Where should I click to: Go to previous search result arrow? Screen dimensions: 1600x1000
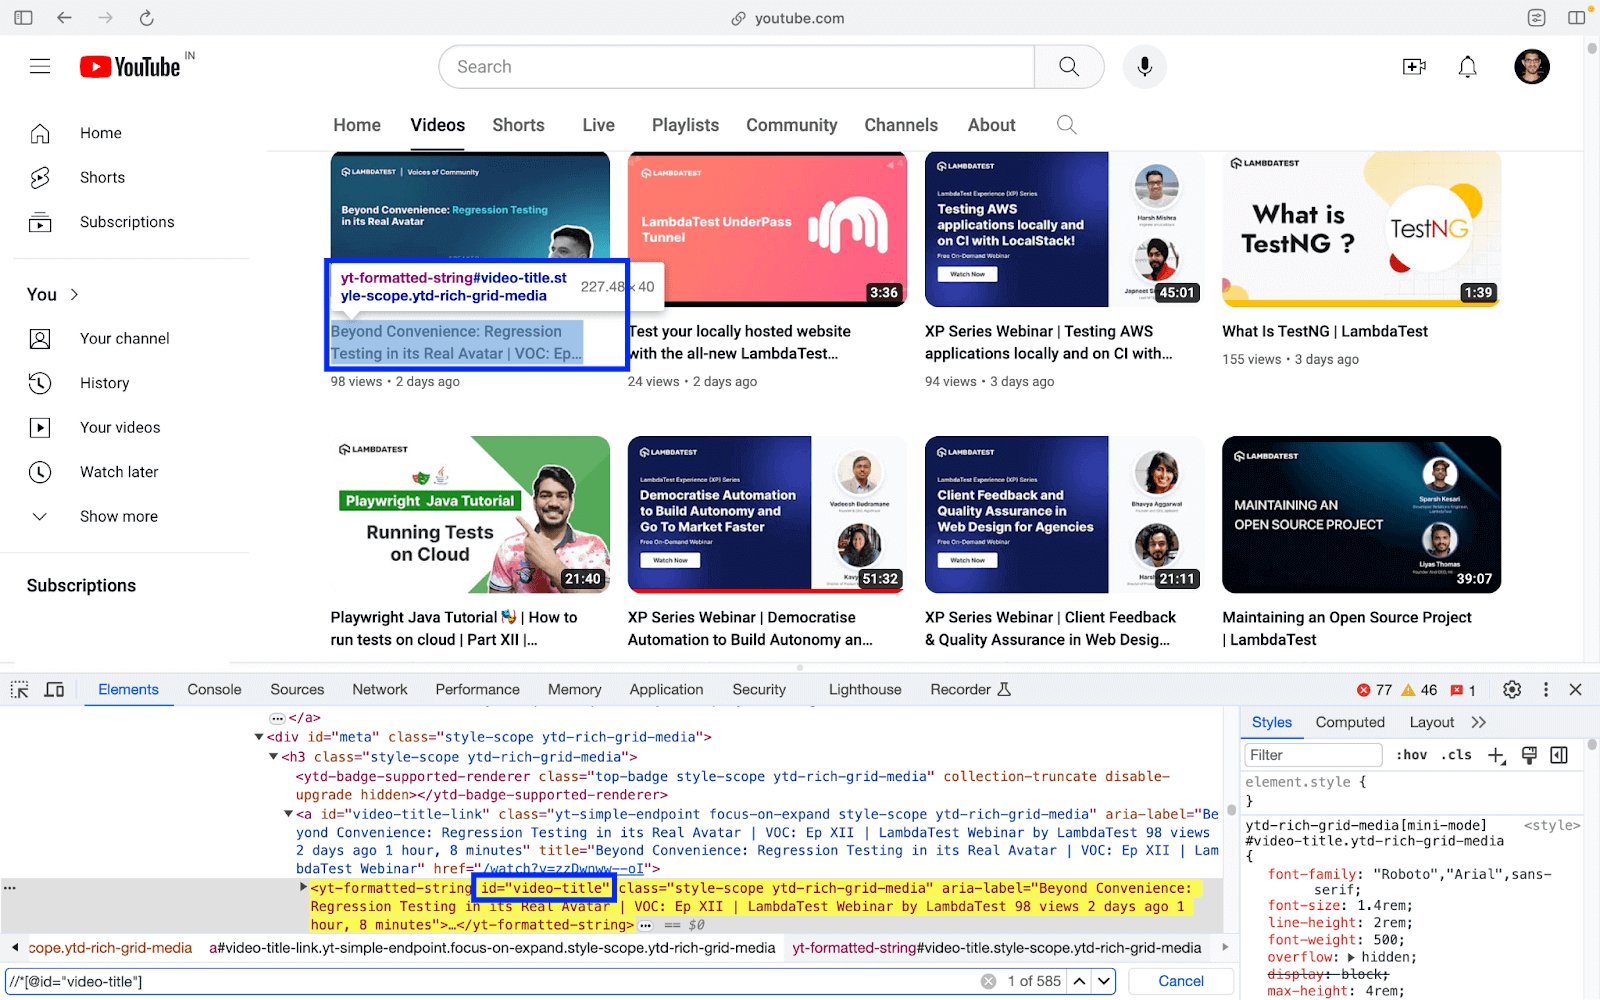point(1080,982)
